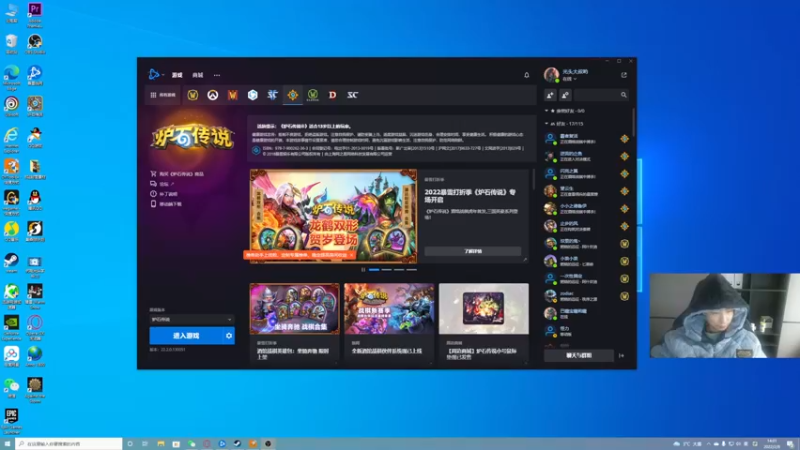The height and width of the screenshot is (450, 800).
Task: Open the patch notes link
Action: tap(164, 194)
